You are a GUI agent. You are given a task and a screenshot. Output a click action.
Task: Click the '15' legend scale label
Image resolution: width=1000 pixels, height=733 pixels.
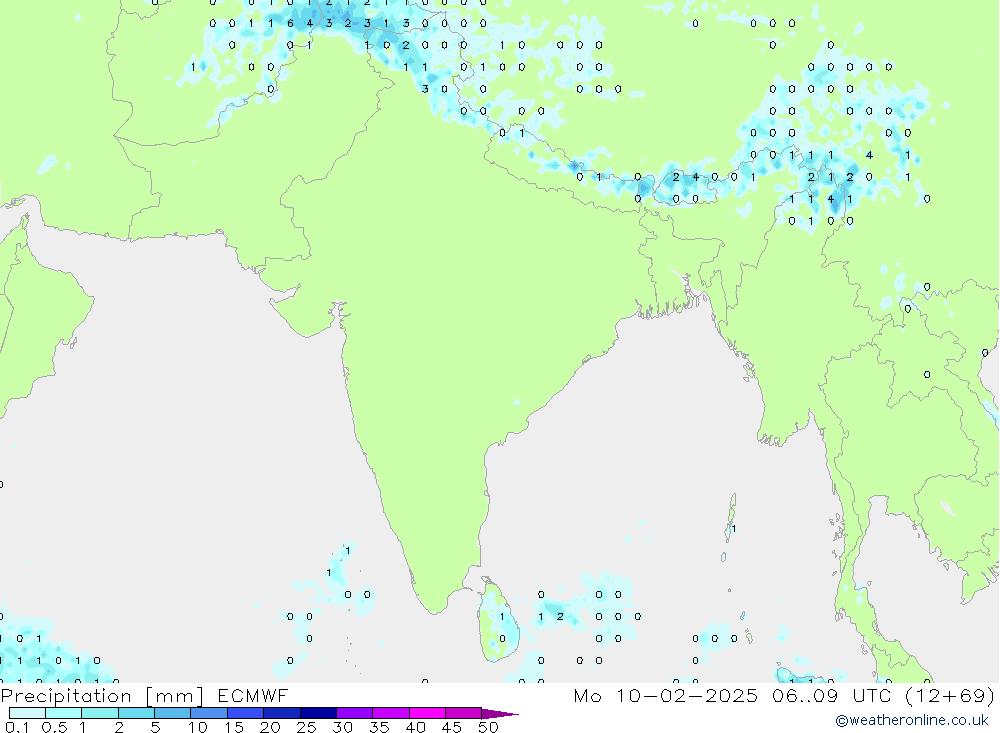(x=234, y=727)
